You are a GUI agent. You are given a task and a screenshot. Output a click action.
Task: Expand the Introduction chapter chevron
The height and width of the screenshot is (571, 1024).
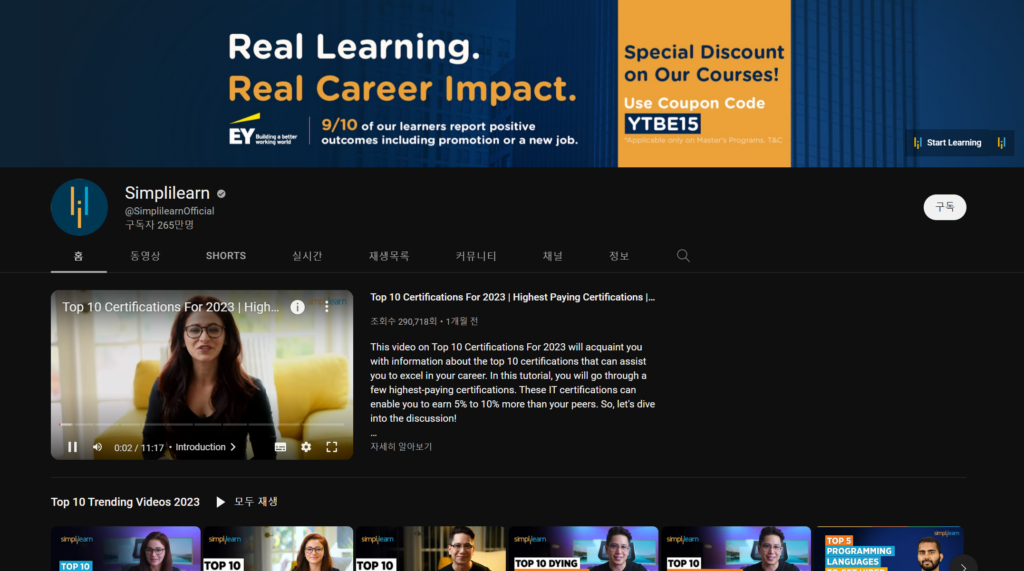tap(233, 447)
